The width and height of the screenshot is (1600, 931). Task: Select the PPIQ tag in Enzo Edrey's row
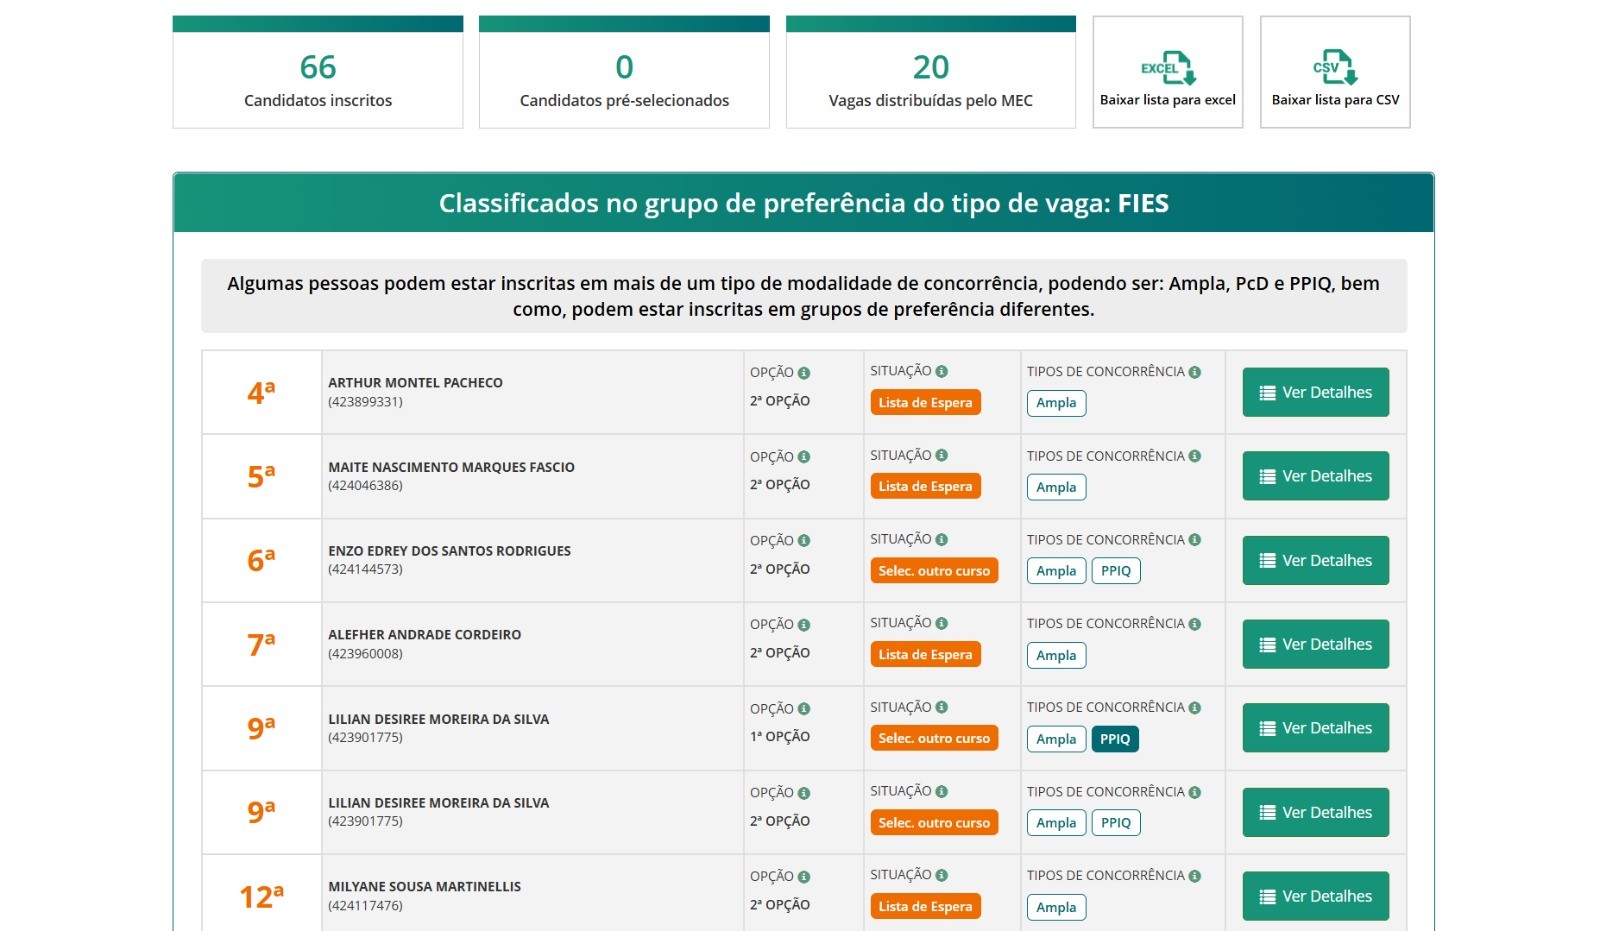click(1116, 571)
